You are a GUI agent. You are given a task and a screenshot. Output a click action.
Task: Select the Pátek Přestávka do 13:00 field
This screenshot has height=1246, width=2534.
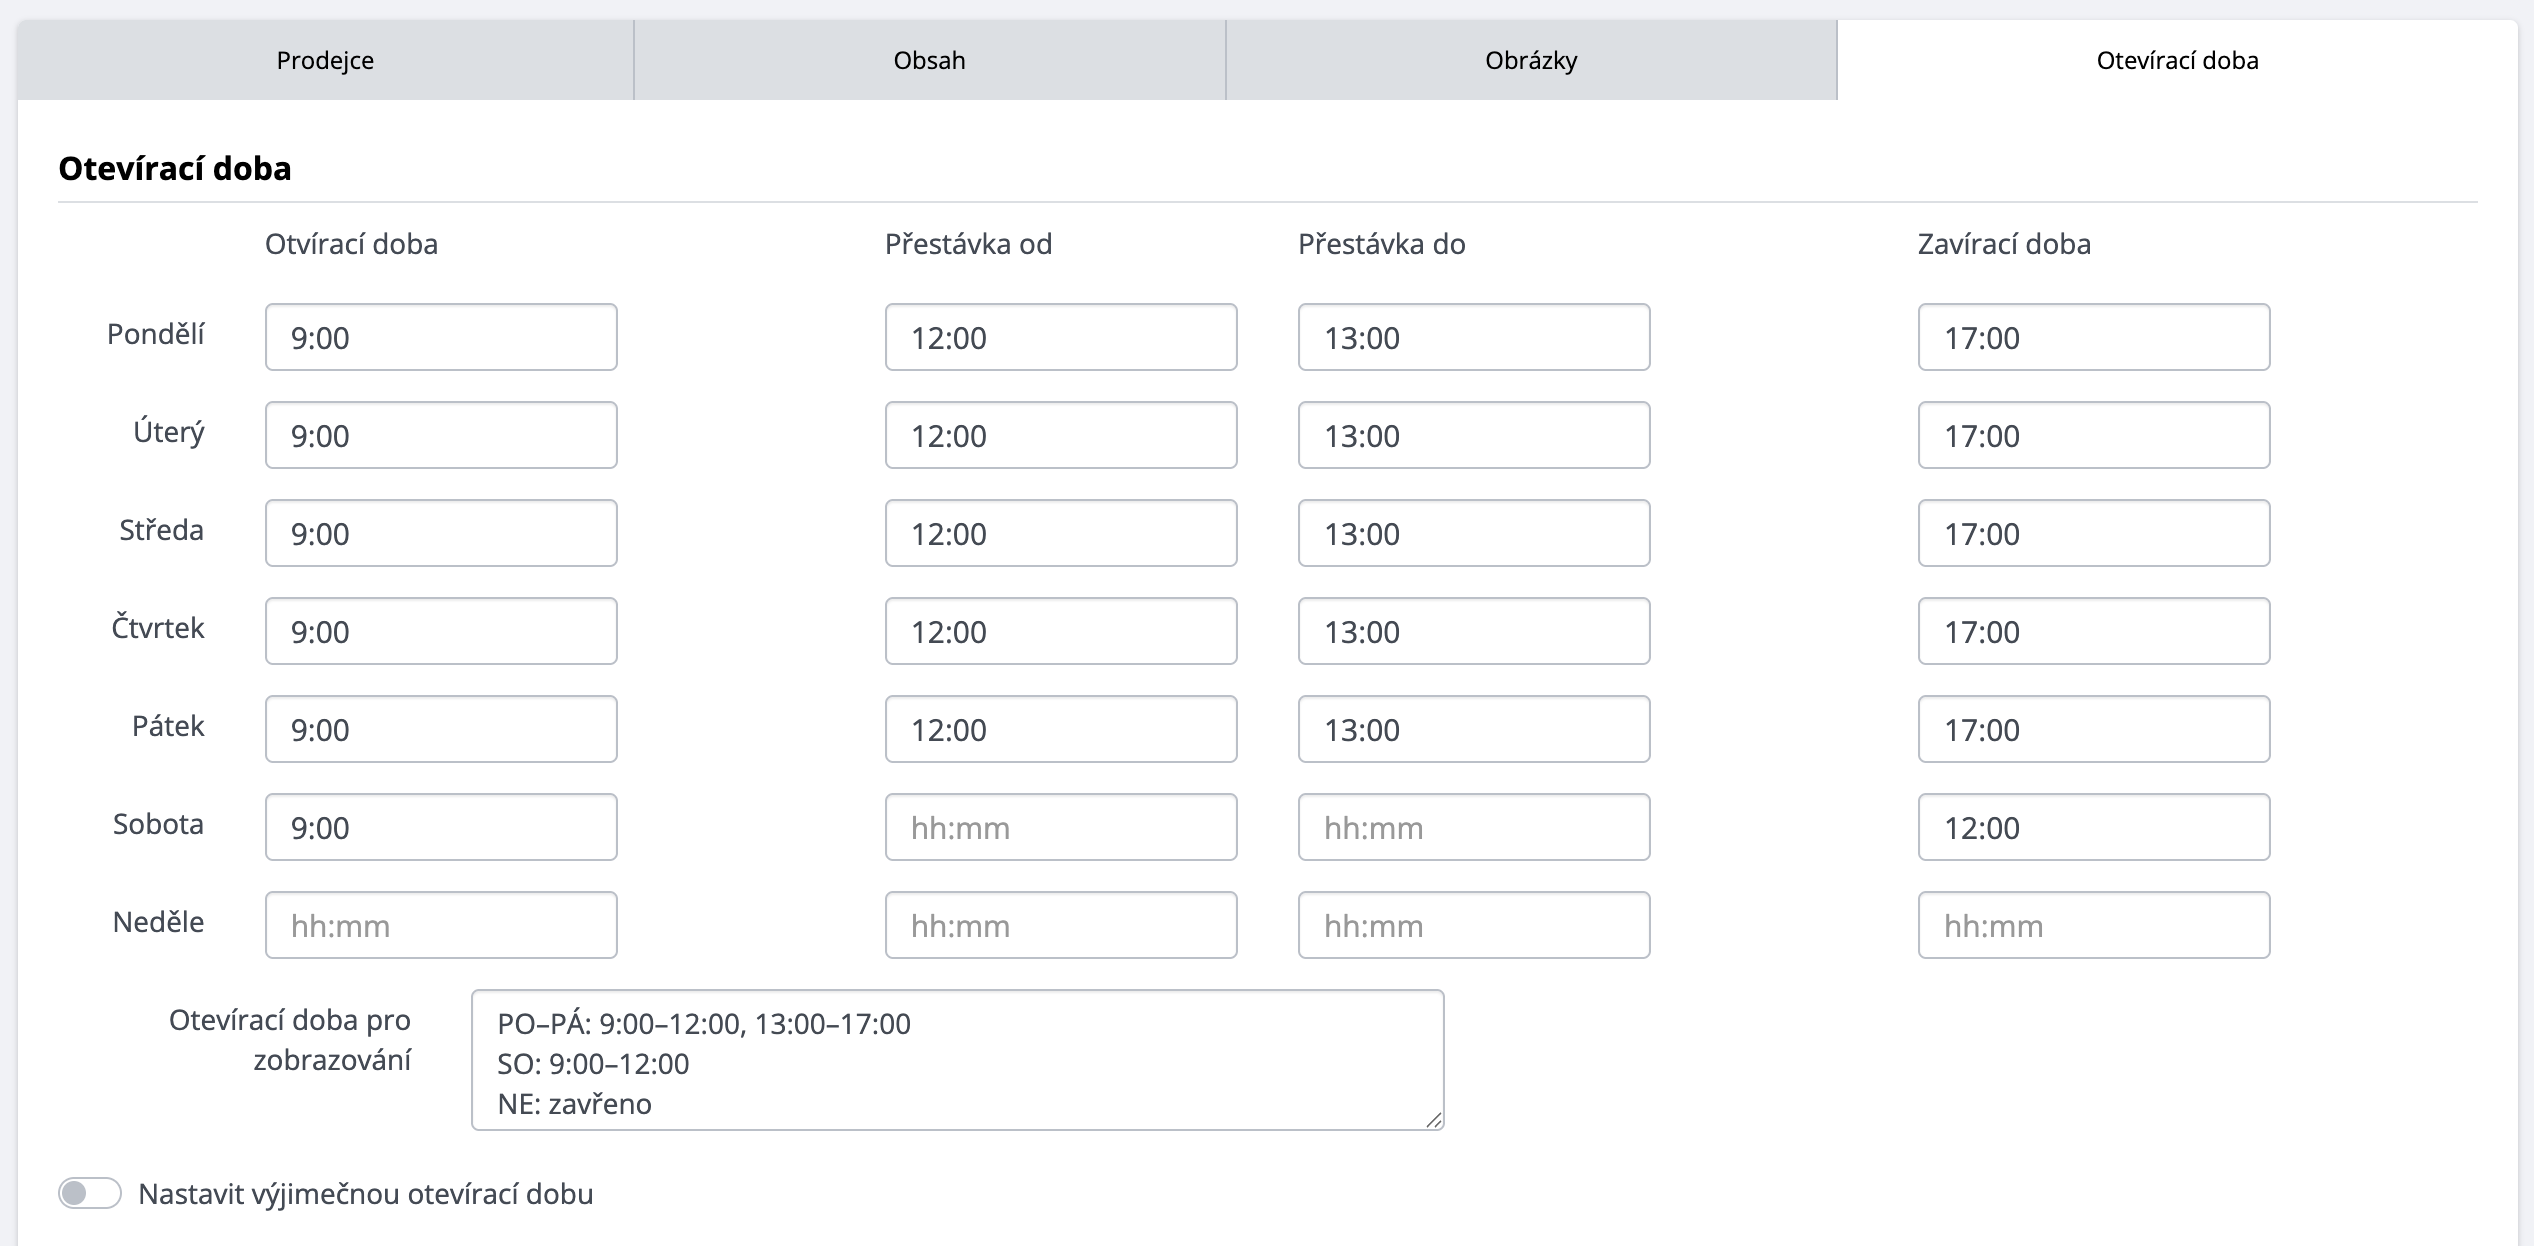point(1474,729)
